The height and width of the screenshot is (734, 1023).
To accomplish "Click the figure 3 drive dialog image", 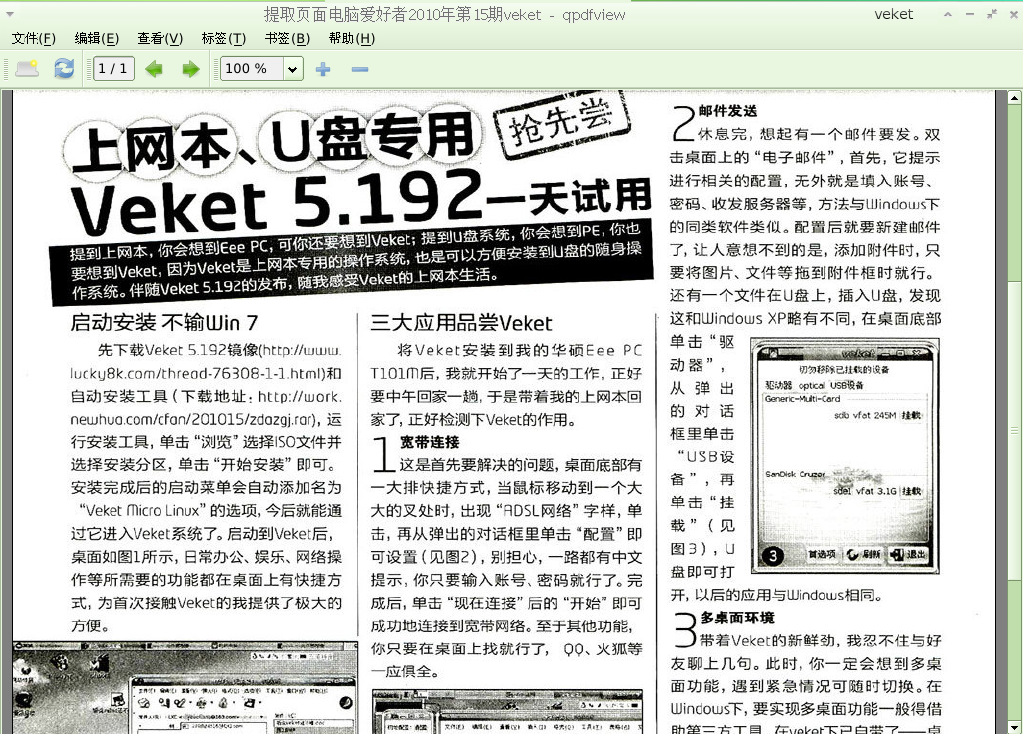I will pyautogui.click(x=845, y=455).
